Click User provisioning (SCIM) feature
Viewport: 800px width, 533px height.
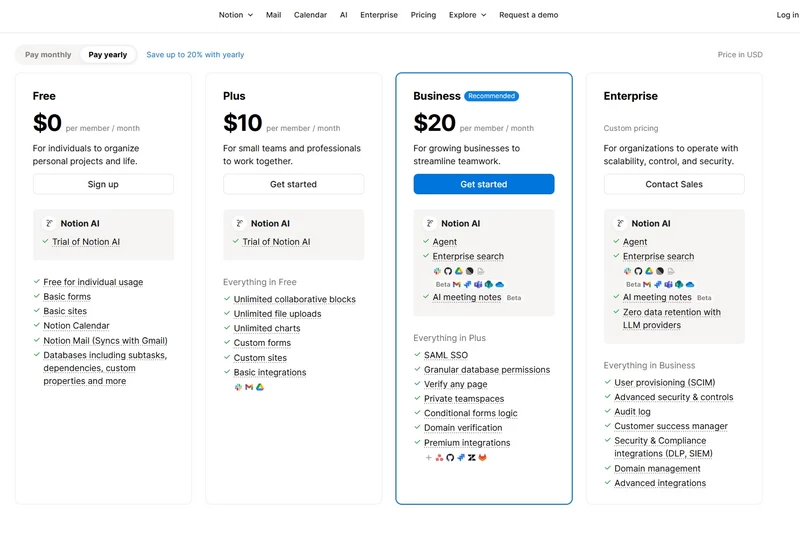tap(664, 383)
